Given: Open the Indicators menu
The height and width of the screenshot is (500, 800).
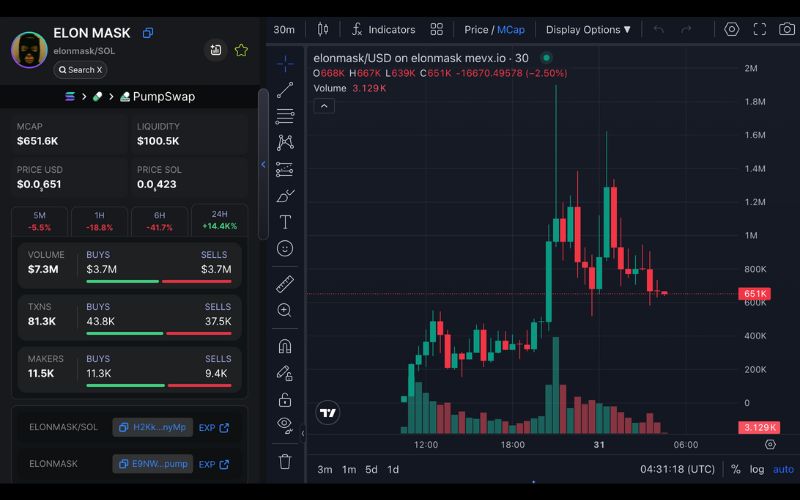Looking at the screenshot, I should 384,30.
